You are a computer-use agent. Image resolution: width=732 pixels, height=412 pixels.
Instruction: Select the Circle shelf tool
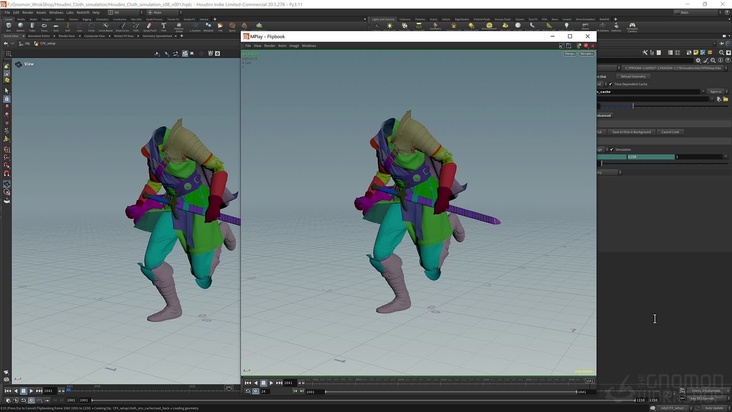tap(91, 27)
